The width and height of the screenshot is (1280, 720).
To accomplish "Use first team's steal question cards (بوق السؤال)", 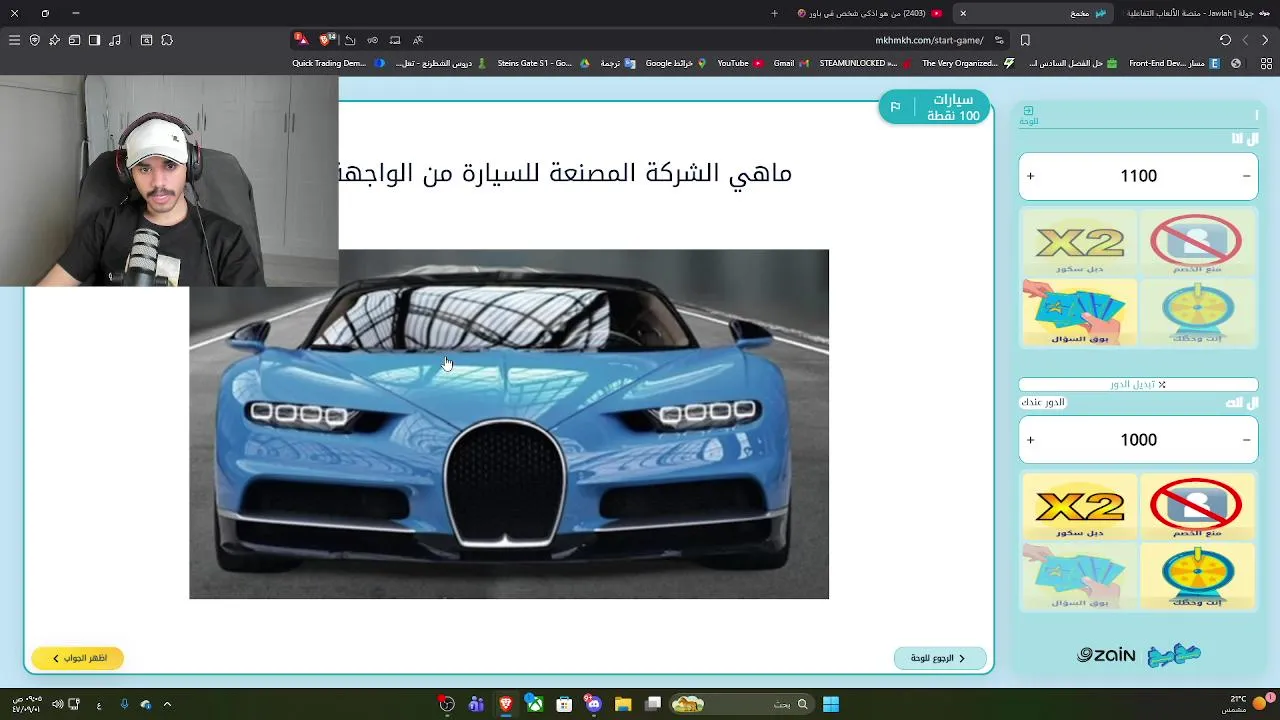I will coord(1079,312).
